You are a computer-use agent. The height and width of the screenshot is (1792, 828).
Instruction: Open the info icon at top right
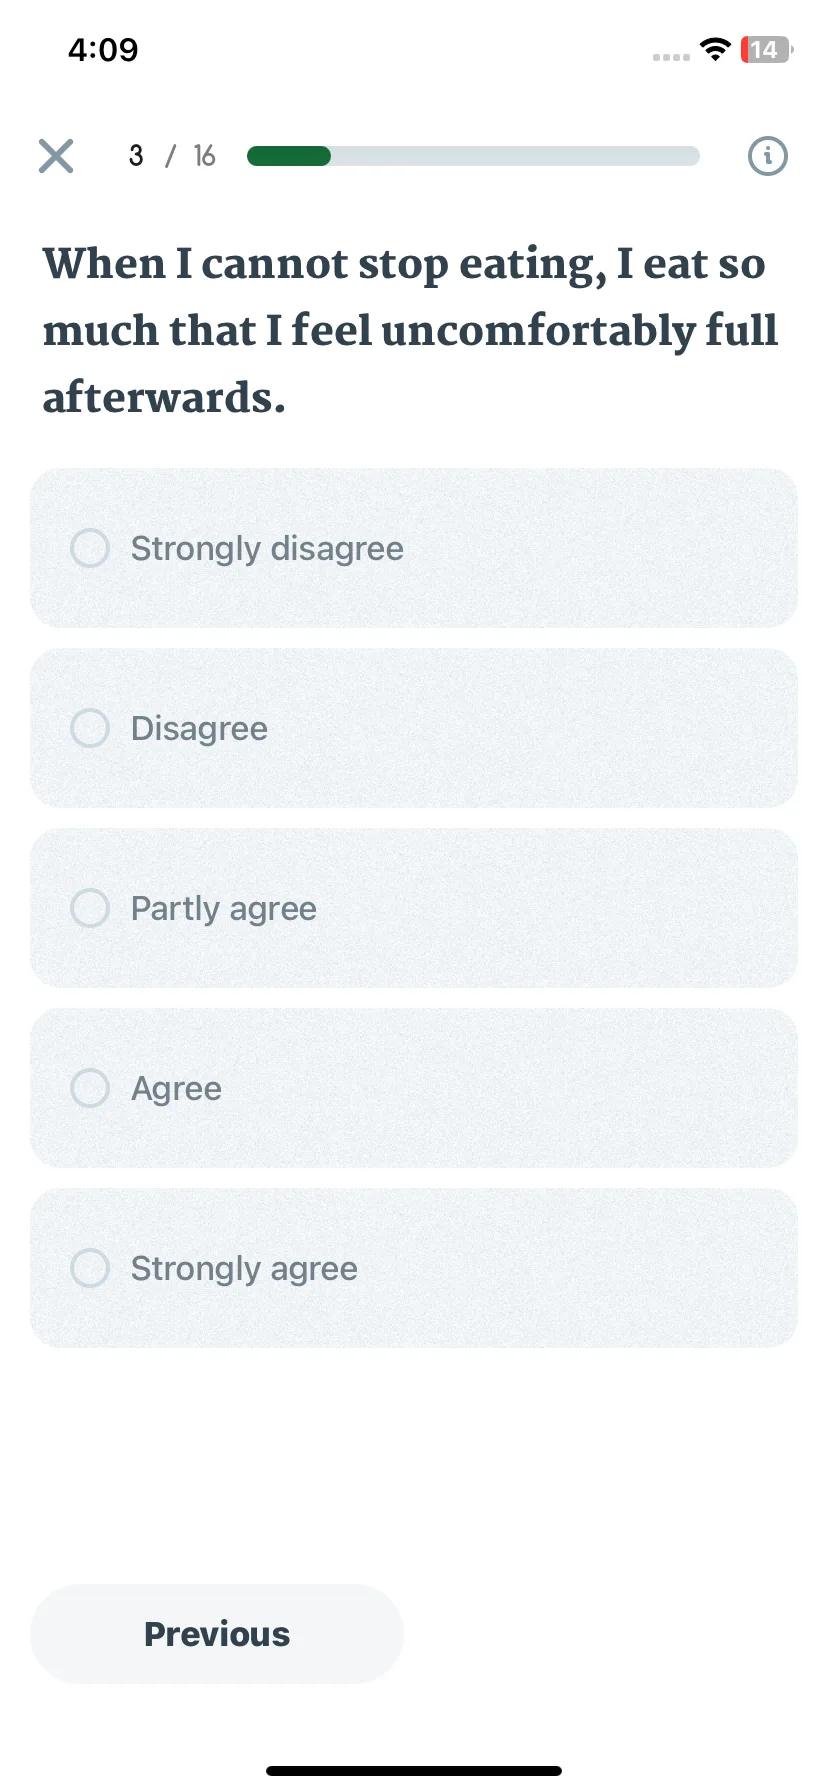(768, 156)
